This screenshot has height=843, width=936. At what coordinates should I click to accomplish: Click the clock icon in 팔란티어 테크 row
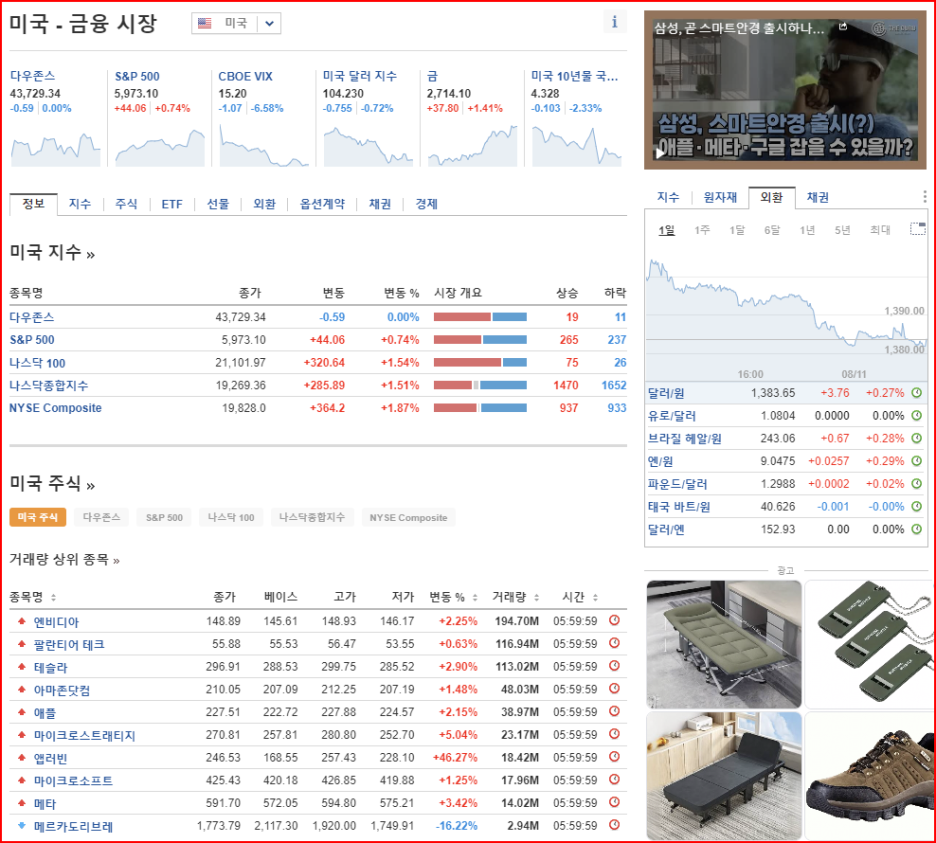coord(614,643)
